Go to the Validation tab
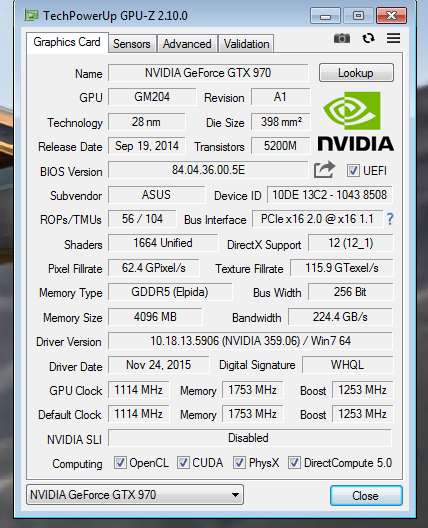This screenshot has height=528, width=428. pos(246,44)
